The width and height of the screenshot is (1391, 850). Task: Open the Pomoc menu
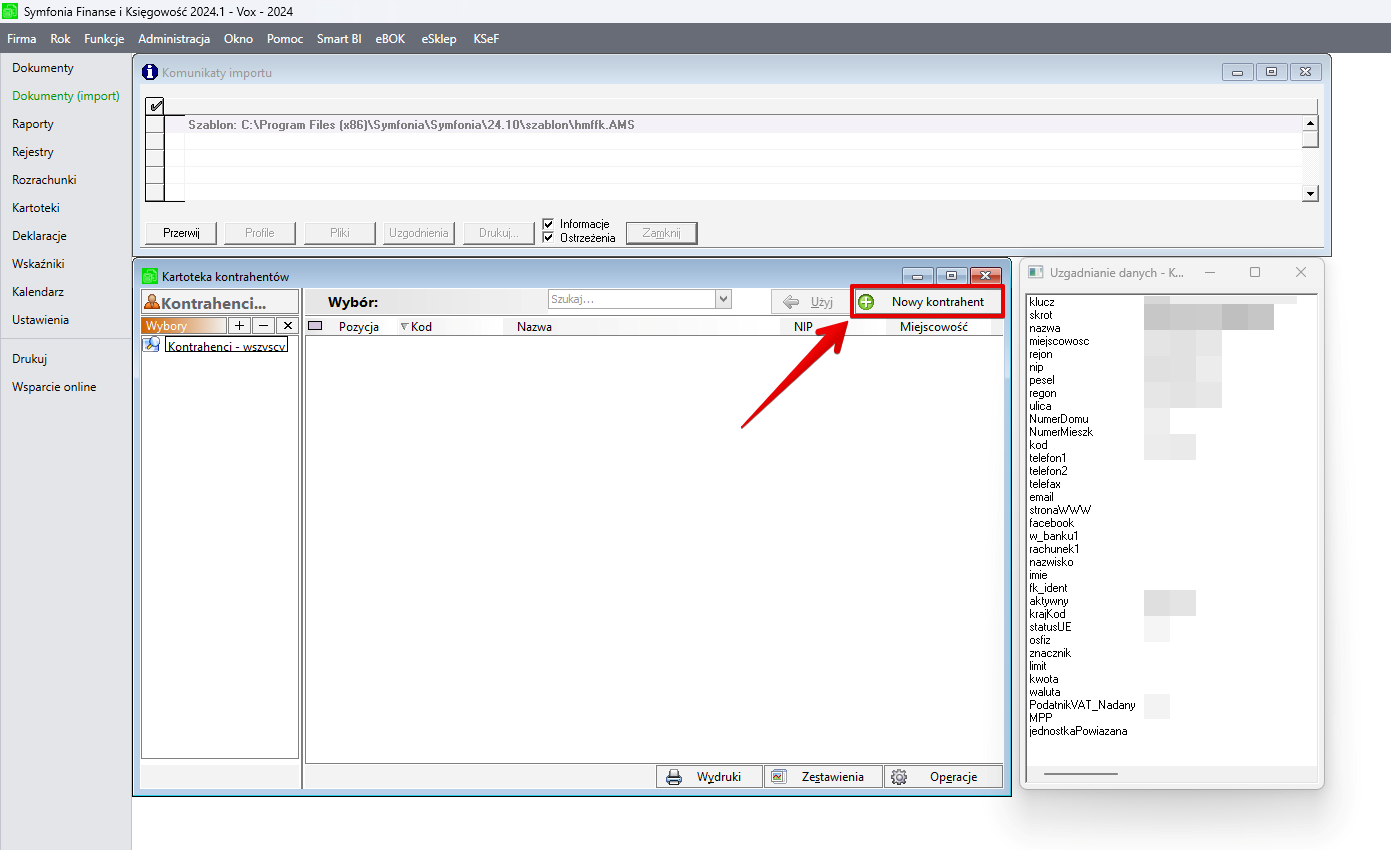pyautogui.click(x=285, y=39)
